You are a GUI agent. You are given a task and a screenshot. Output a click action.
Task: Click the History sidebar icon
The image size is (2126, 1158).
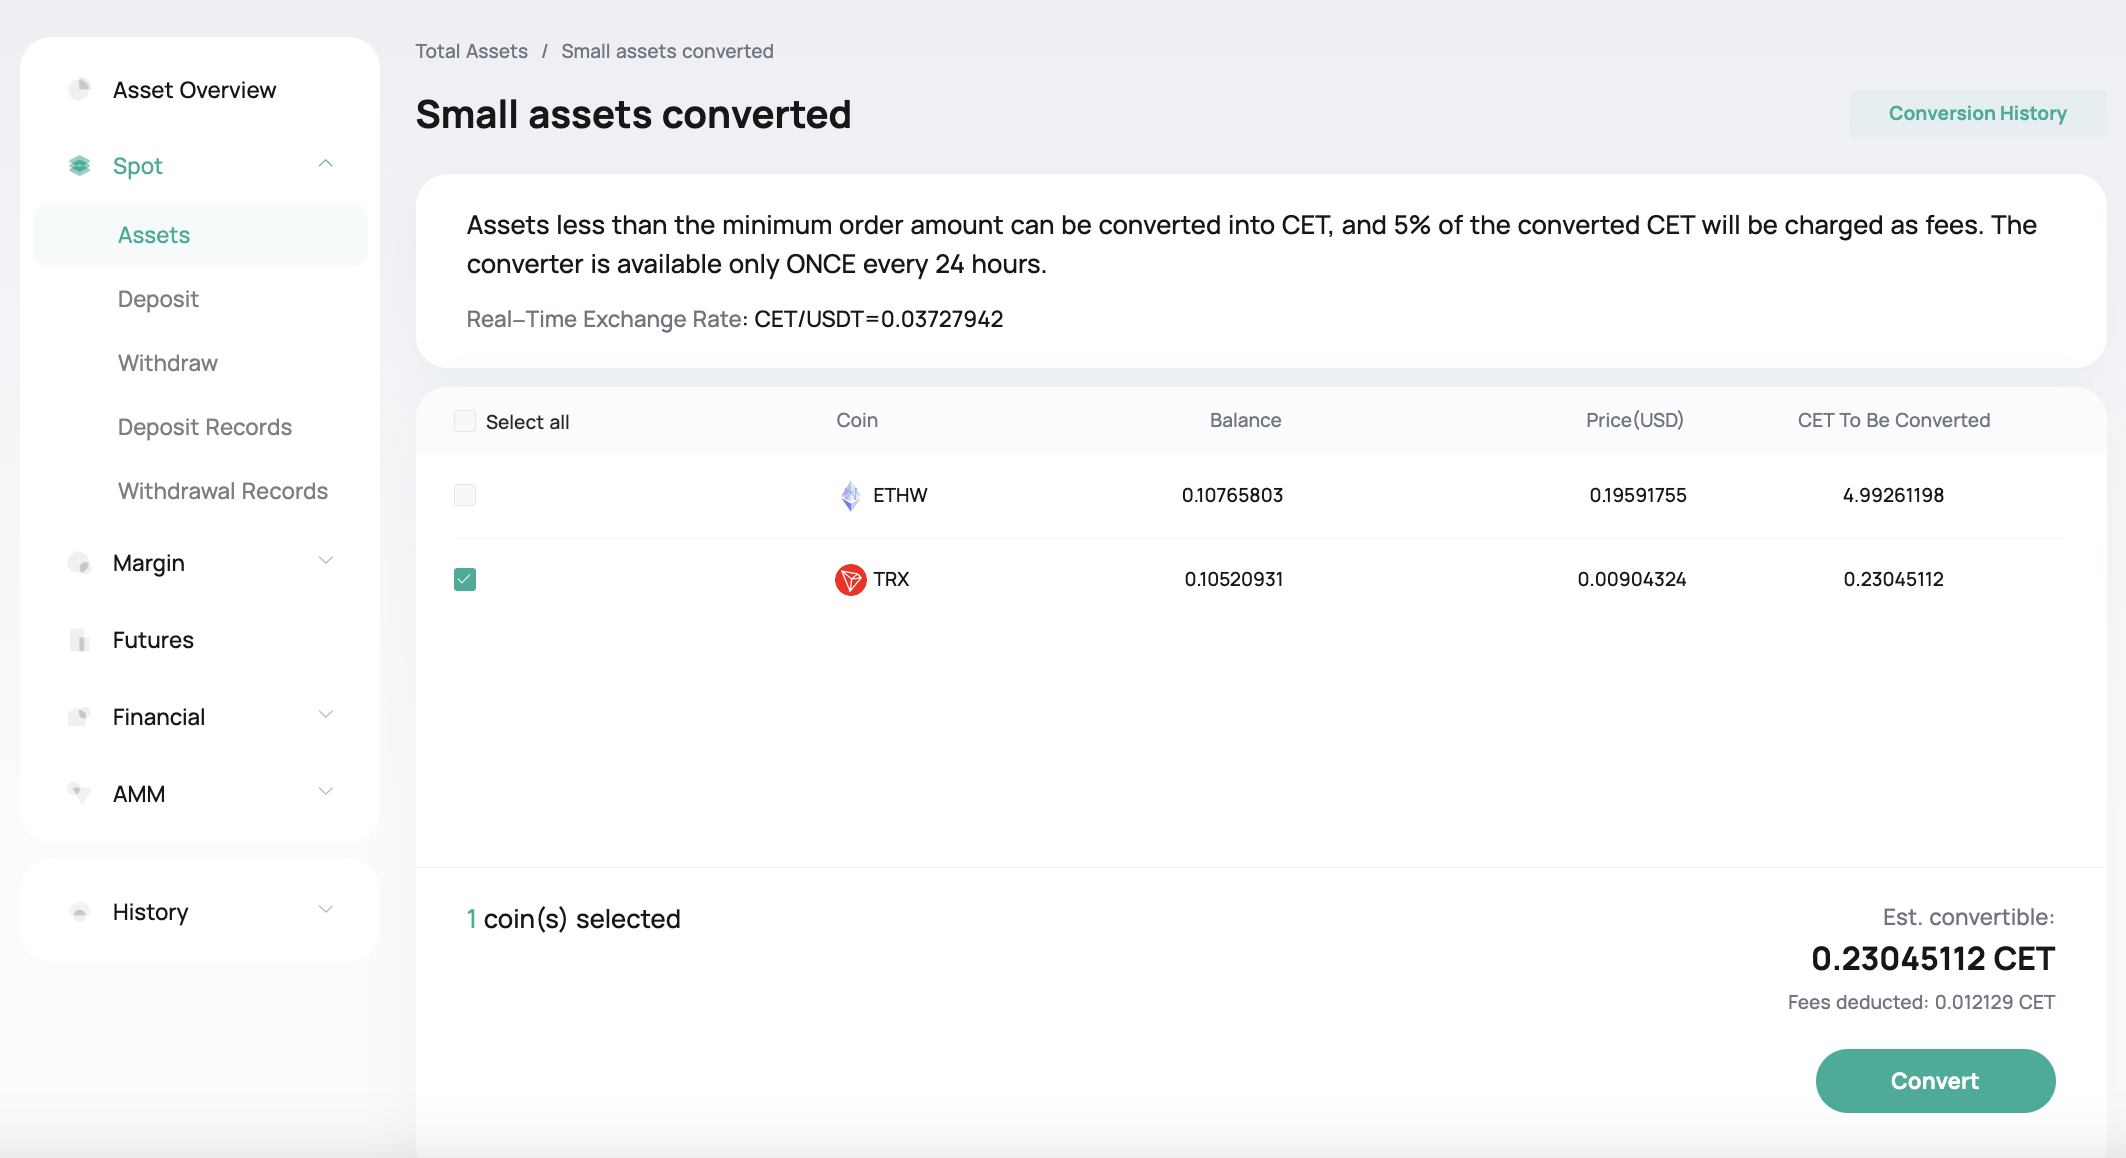[x=79, y=912]
